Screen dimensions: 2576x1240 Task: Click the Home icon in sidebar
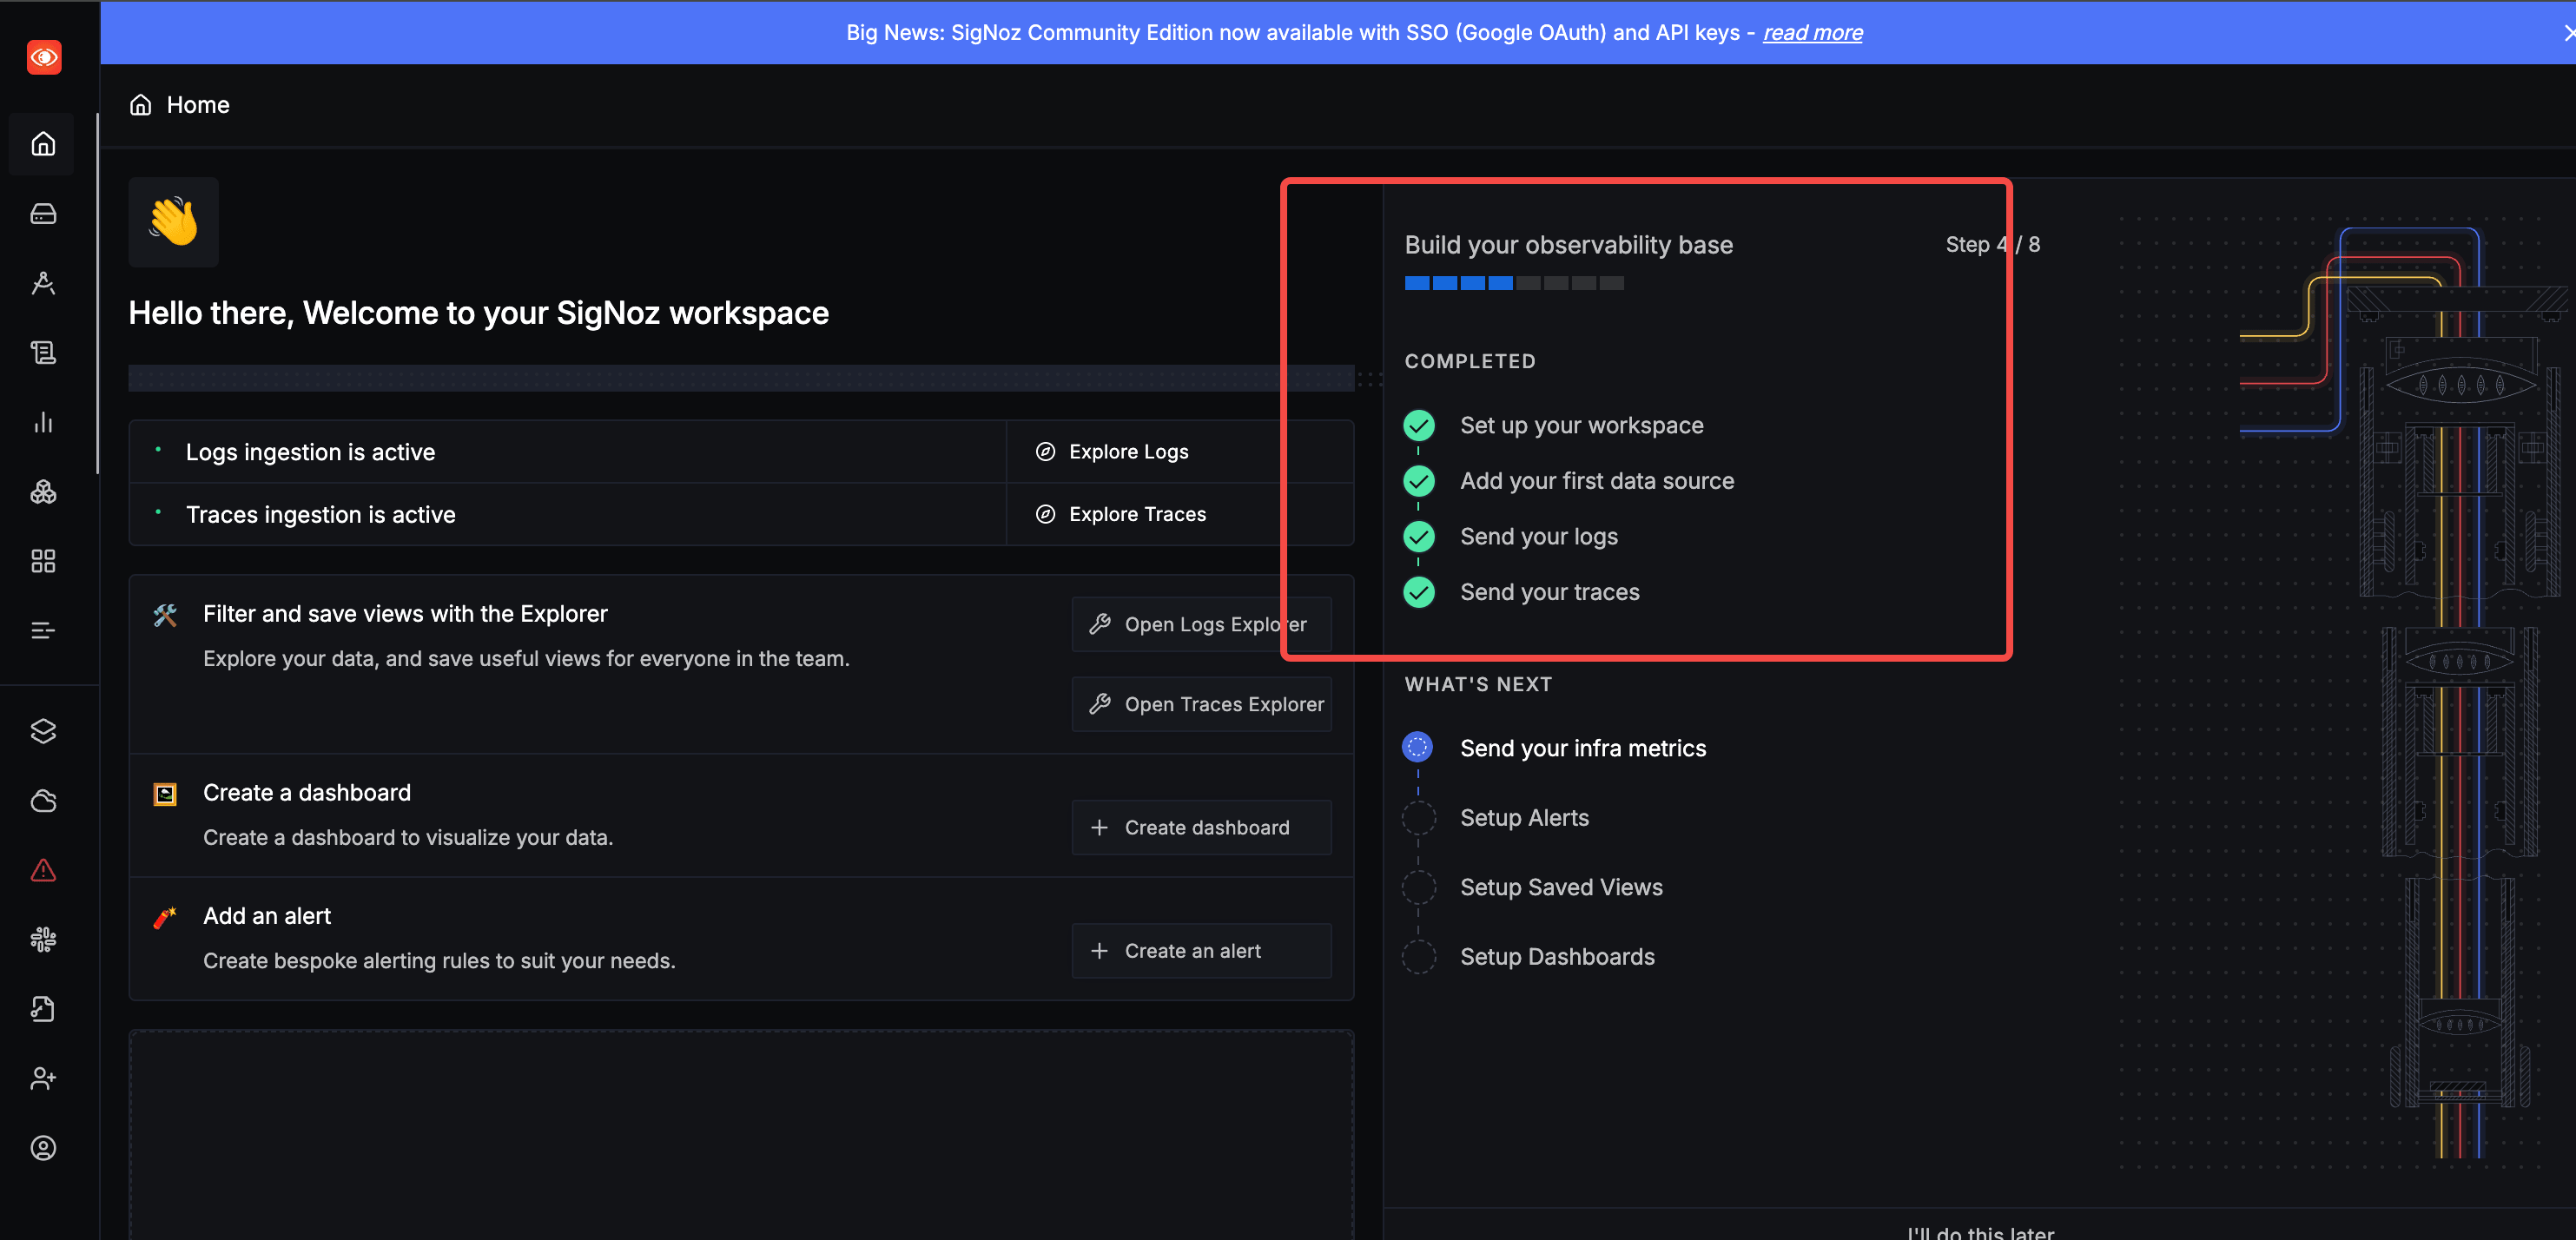43,144
